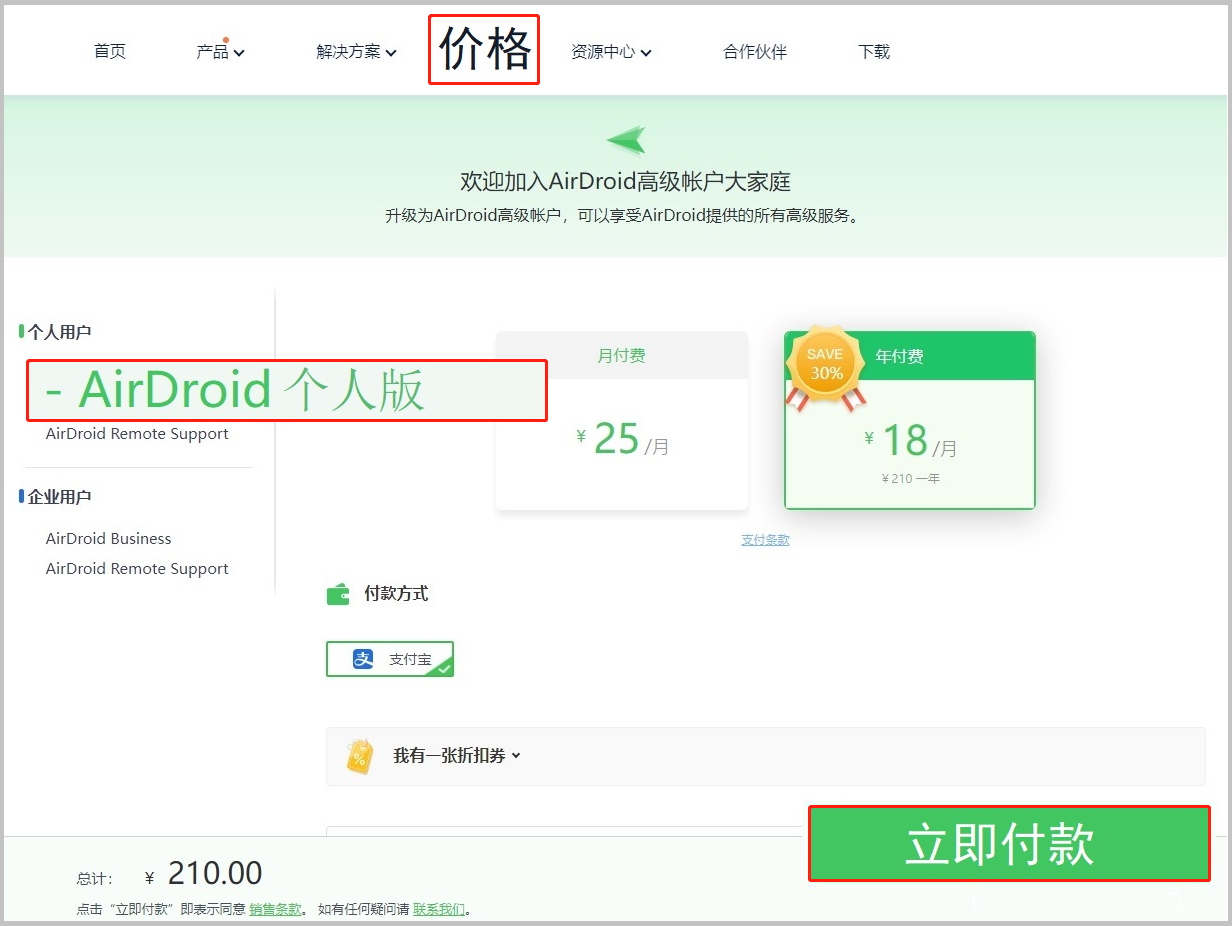Click the Alipay logo icon
This screenshot has height=926, width=1232.
tap(363, 659)
